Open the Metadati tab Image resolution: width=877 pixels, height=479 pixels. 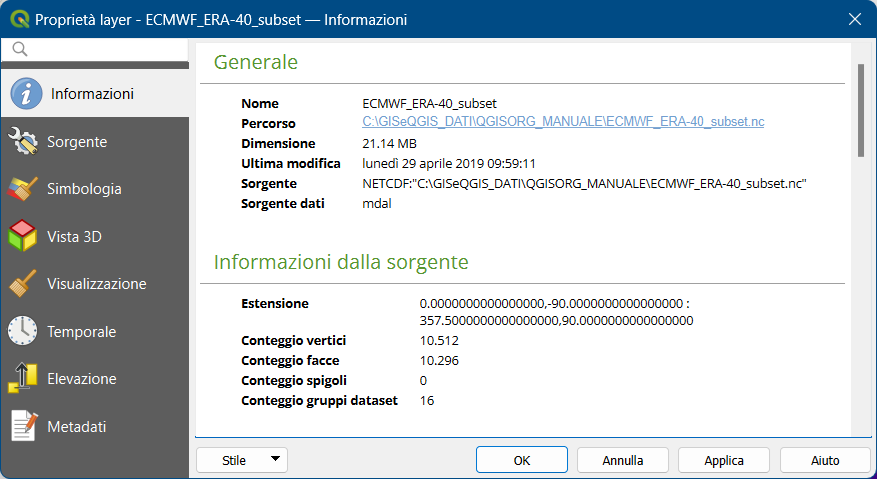click(95, 426)
